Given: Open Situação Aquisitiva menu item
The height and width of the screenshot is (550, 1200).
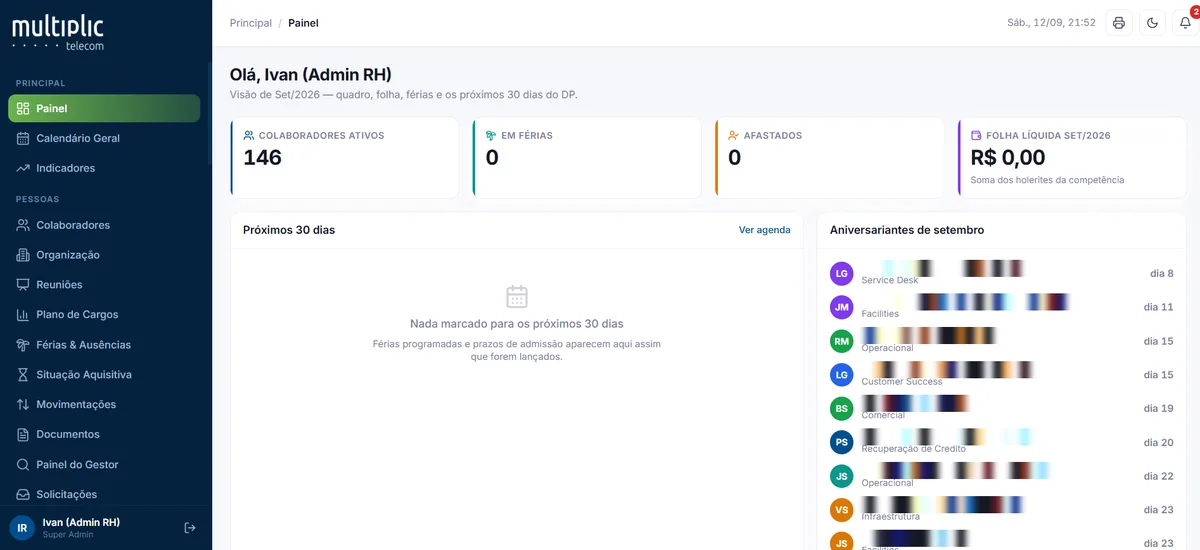Looking at the screenshot, I should click(x=104, y=375).
